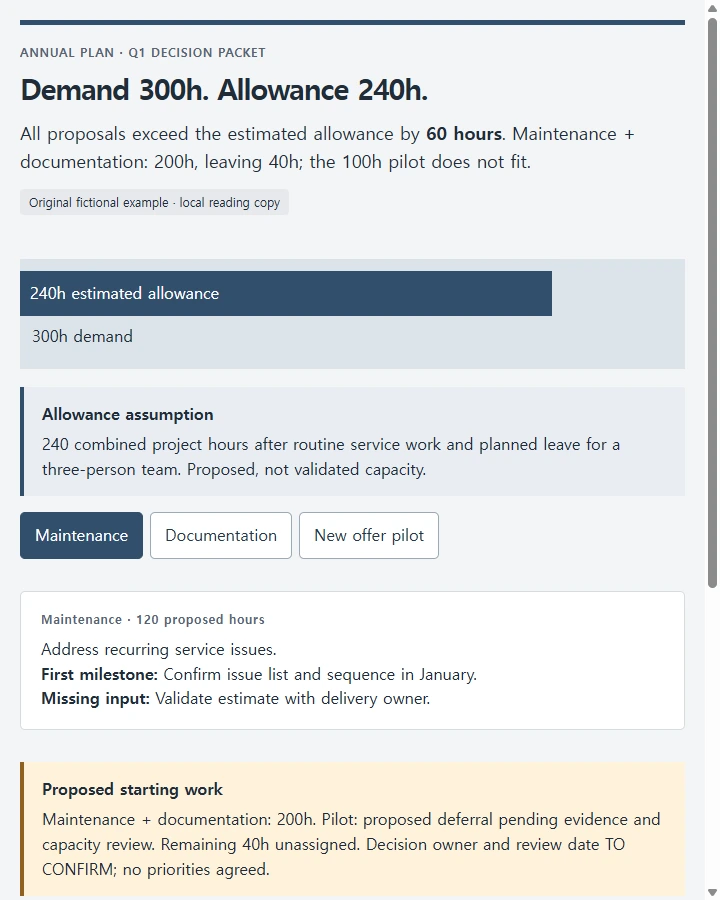Click the vertical scrollbar thumb

713,303
